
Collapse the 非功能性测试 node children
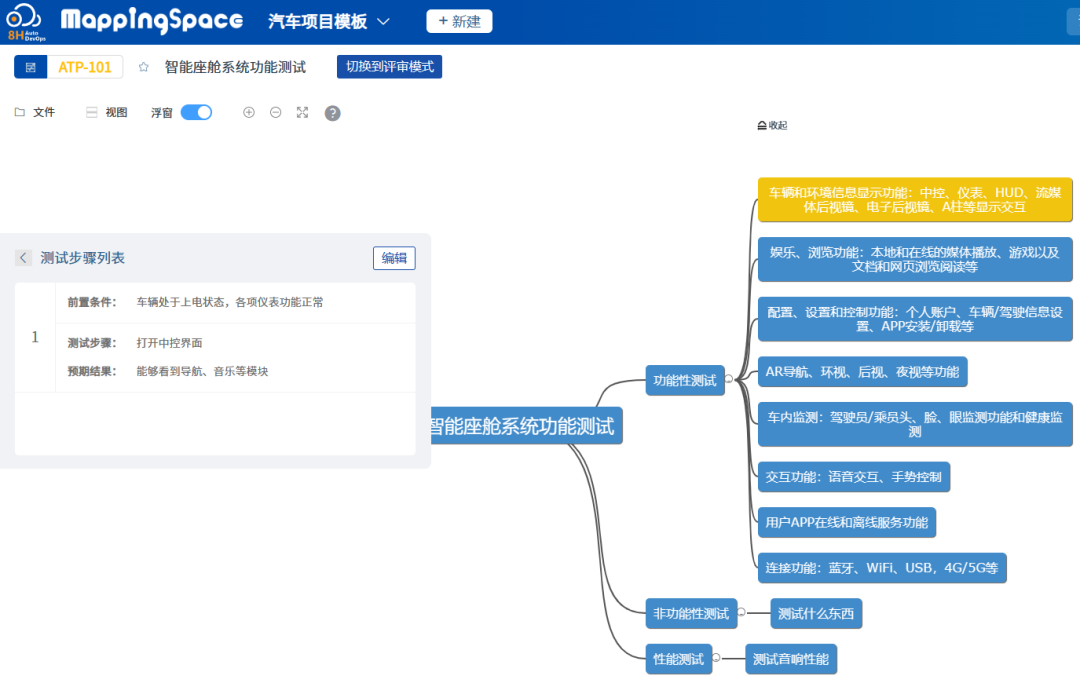[x=741, y=613]
